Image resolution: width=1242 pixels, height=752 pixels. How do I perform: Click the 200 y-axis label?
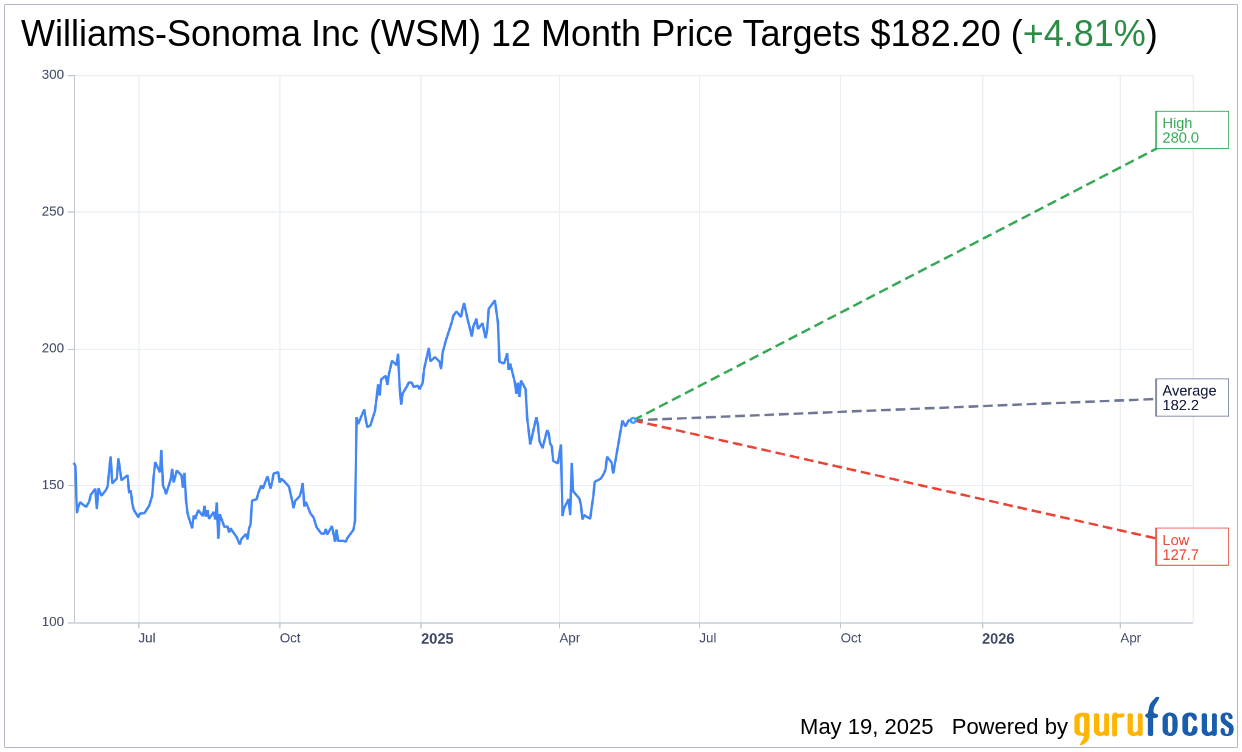(x=53, y=349)
